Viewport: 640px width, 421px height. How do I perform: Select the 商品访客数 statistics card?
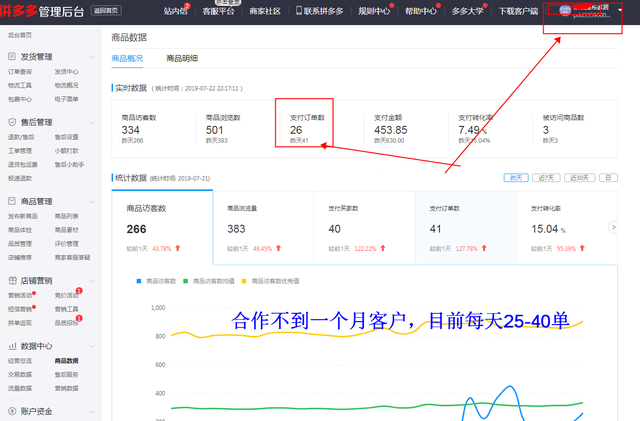coord(162,227)
